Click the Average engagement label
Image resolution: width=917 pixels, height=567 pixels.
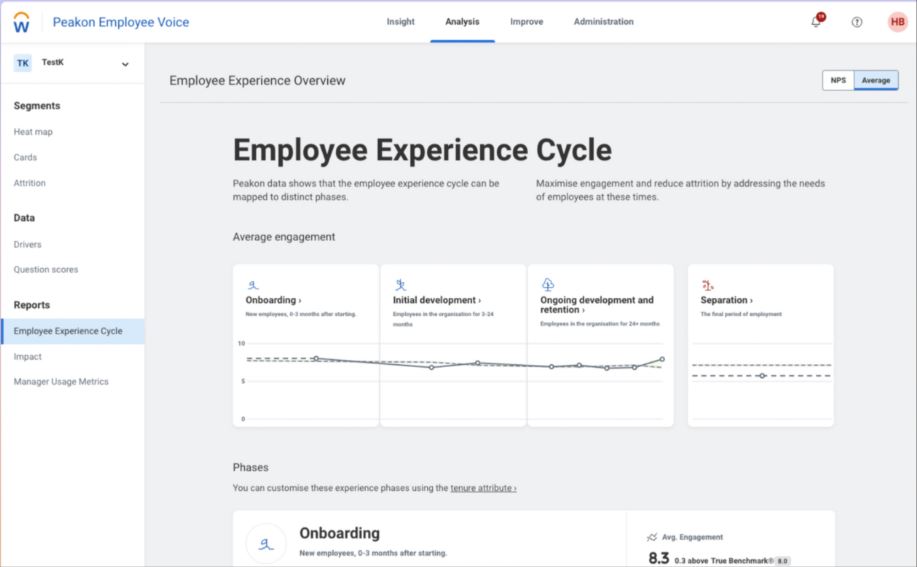click(284, 237)
